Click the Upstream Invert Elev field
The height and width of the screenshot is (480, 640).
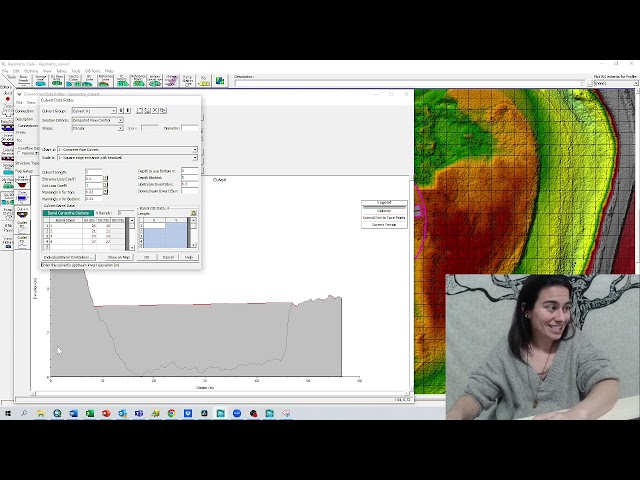click(189, 184)
